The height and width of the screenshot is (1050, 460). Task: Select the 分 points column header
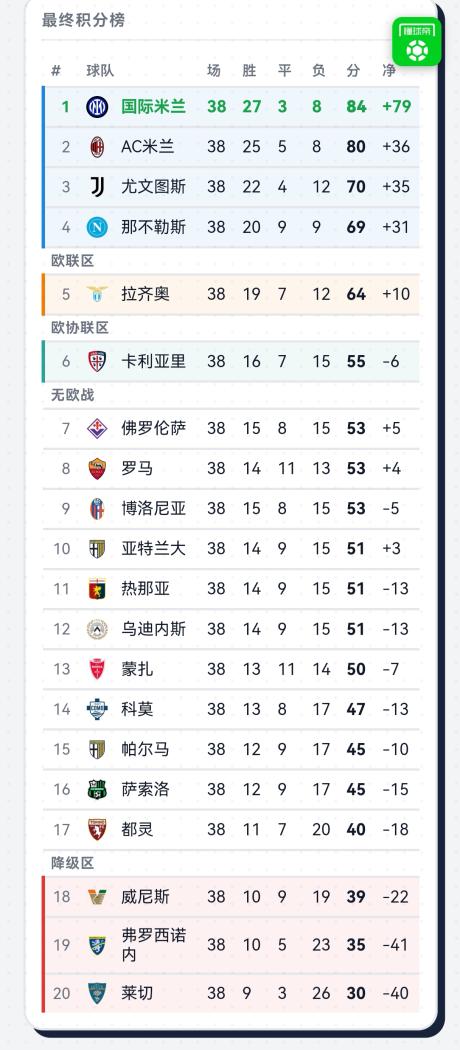coord(353,70)
